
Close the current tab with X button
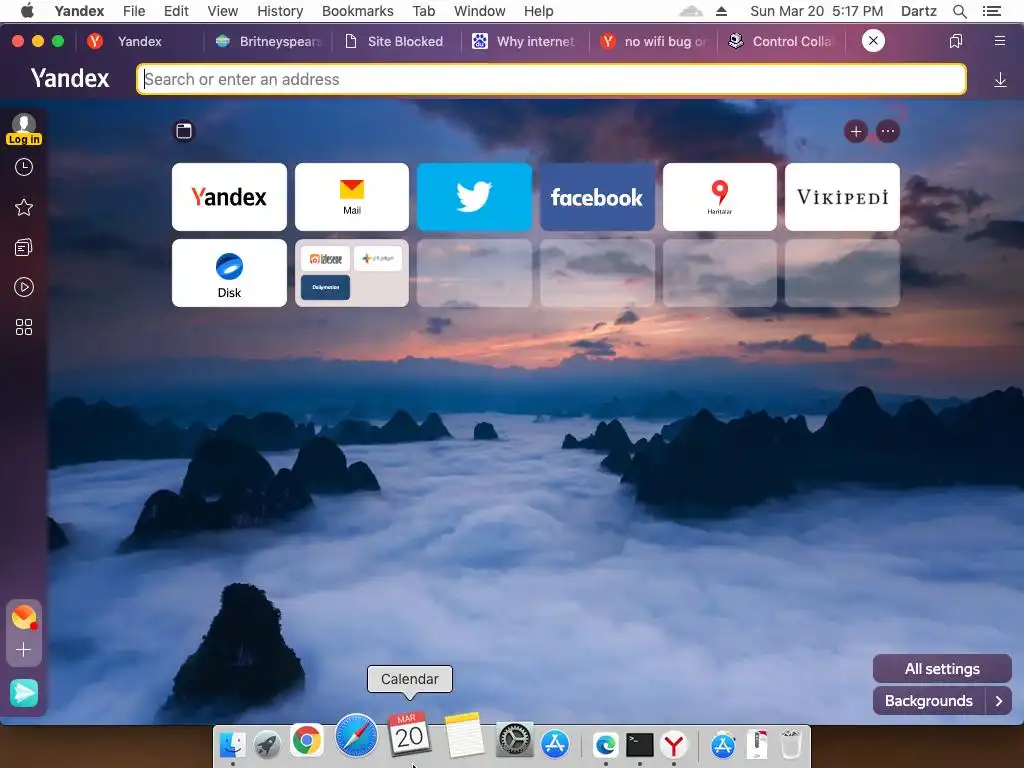[x=873, y=40]
